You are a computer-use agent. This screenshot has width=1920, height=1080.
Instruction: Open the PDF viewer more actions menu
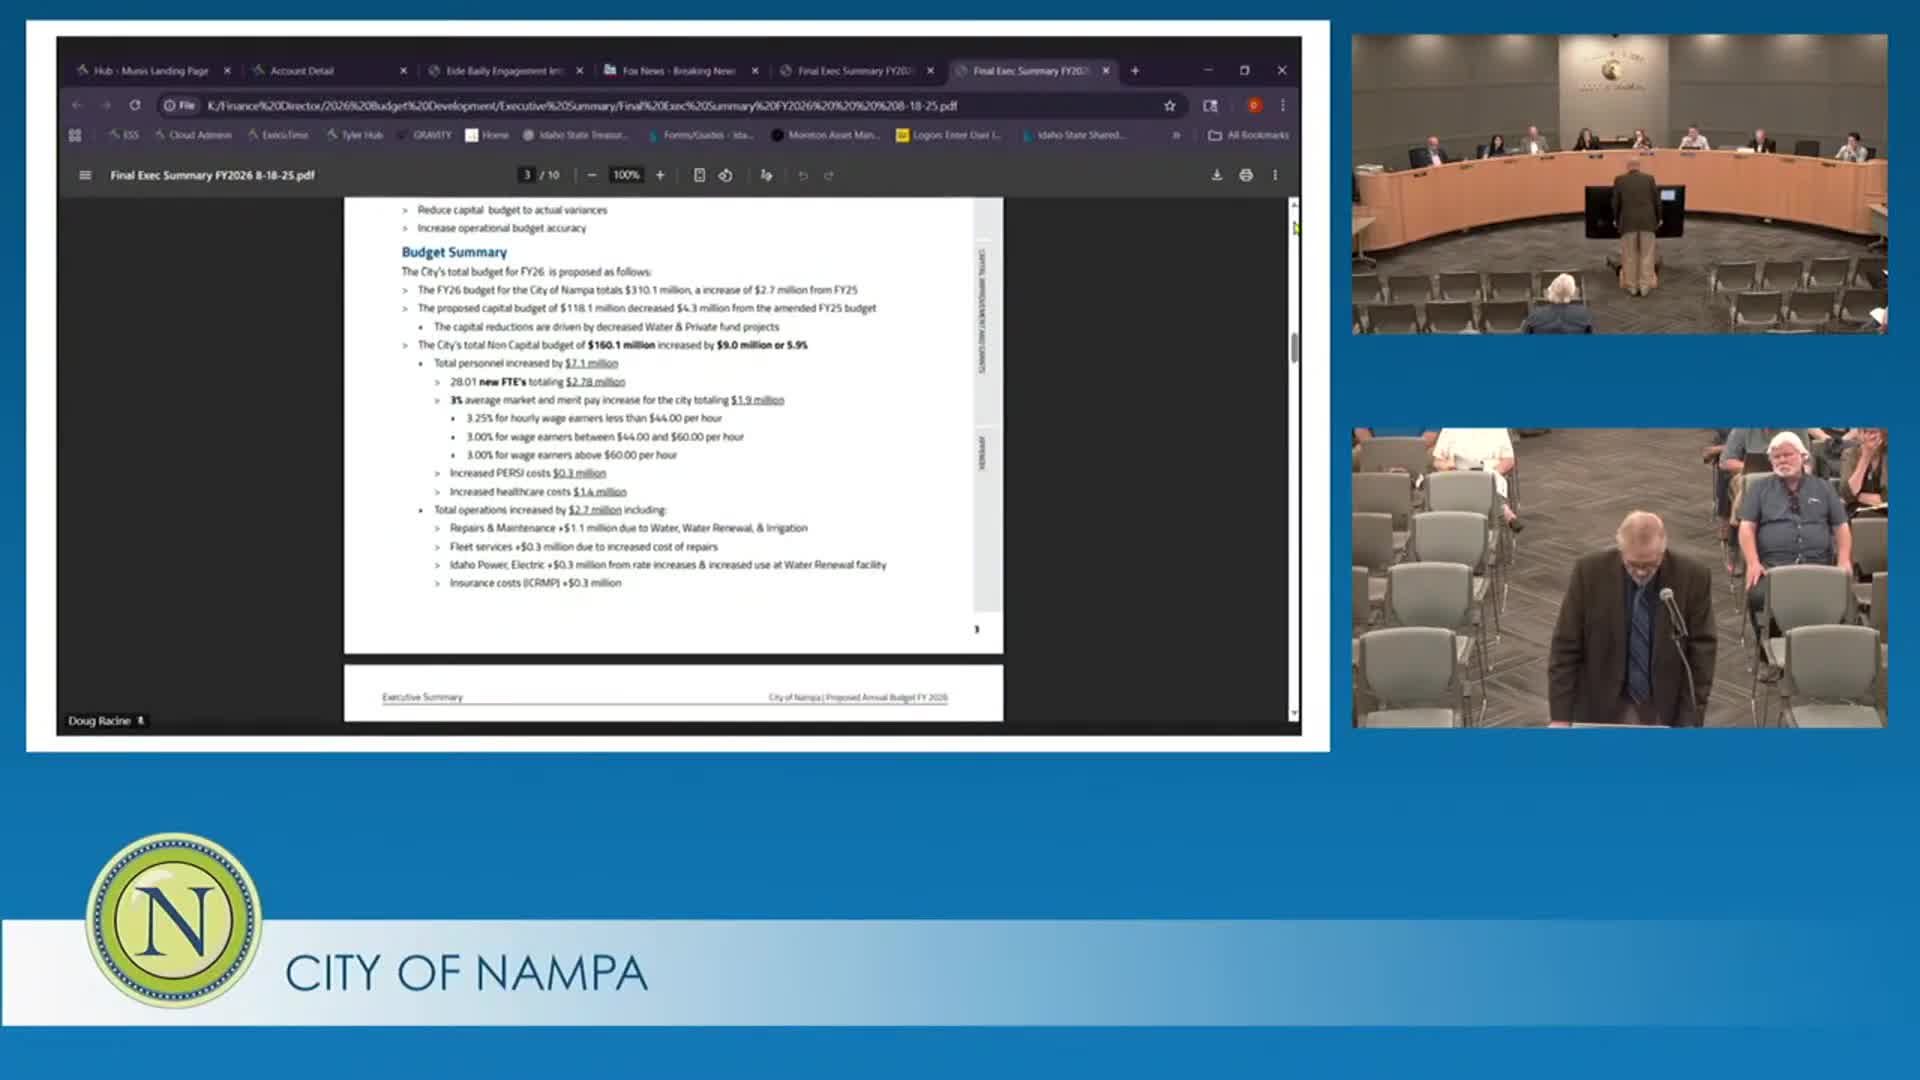(1275, 175)
